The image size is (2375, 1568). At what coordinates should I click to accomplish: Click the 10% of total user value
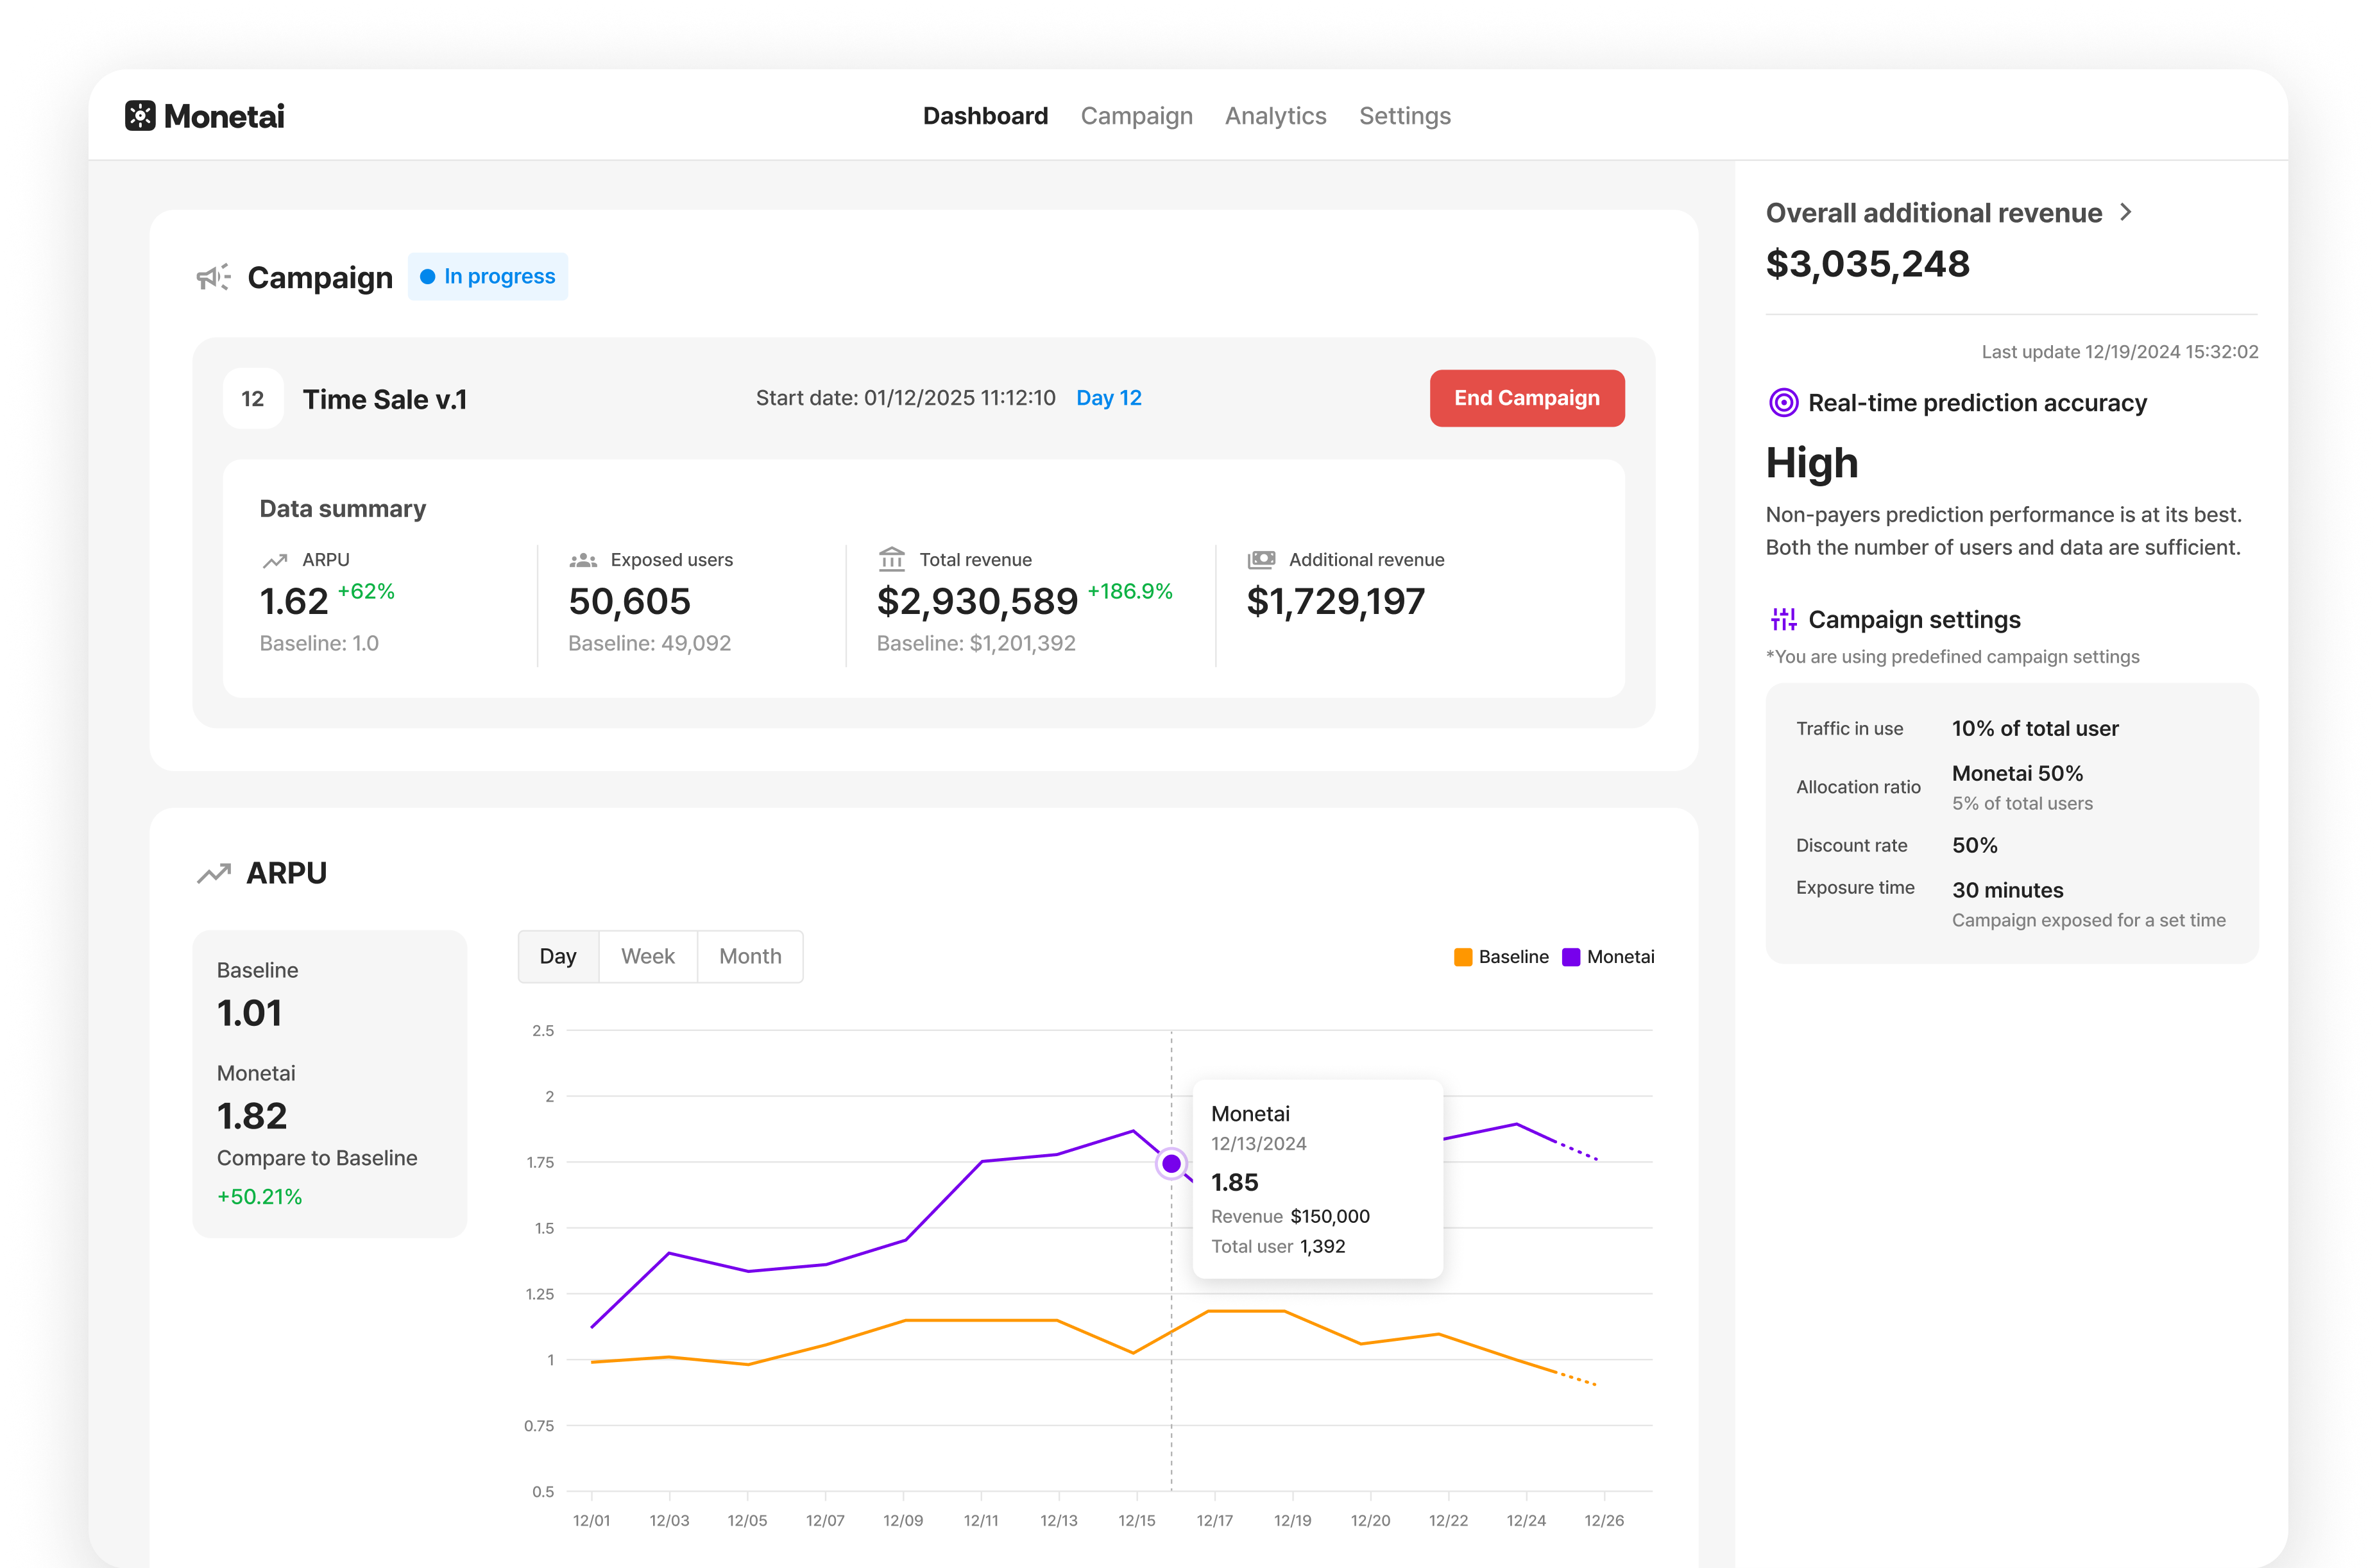[x=2034, y=728]
